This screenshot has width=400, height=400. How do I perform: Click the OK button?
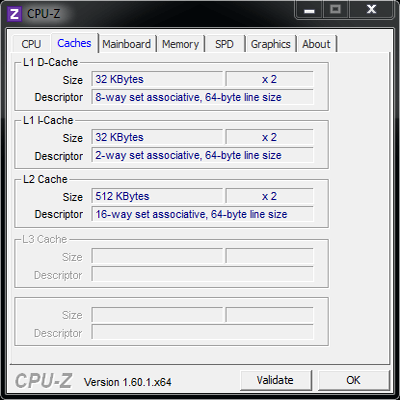click(353, 380)
